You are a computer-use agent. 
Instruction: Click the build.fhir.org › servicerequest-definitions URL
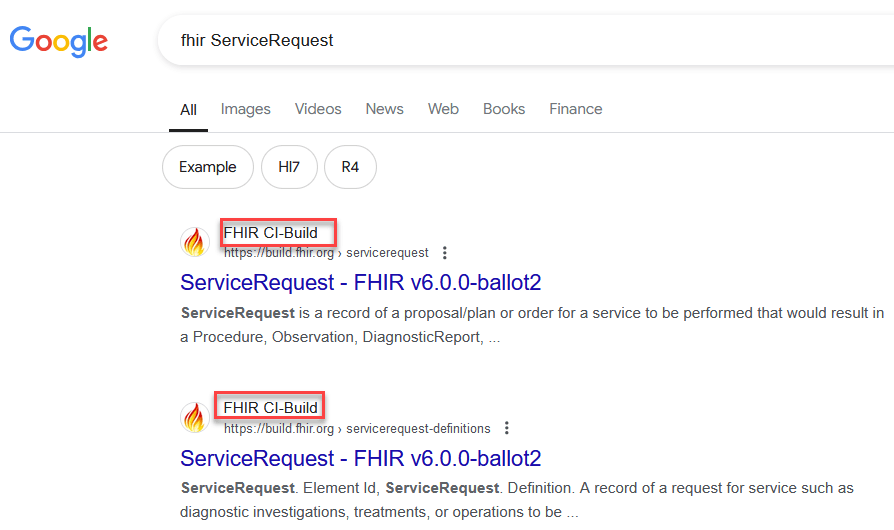pos(357,429)
